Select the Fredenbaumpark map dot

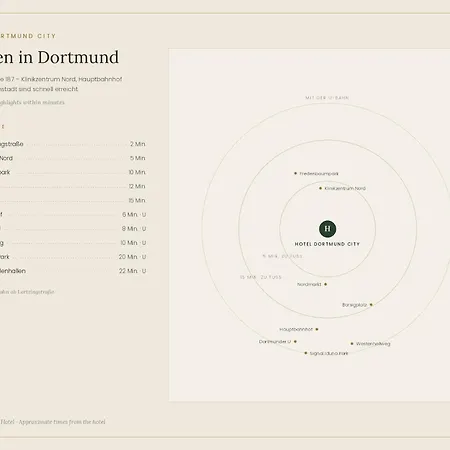click(295, 173)
